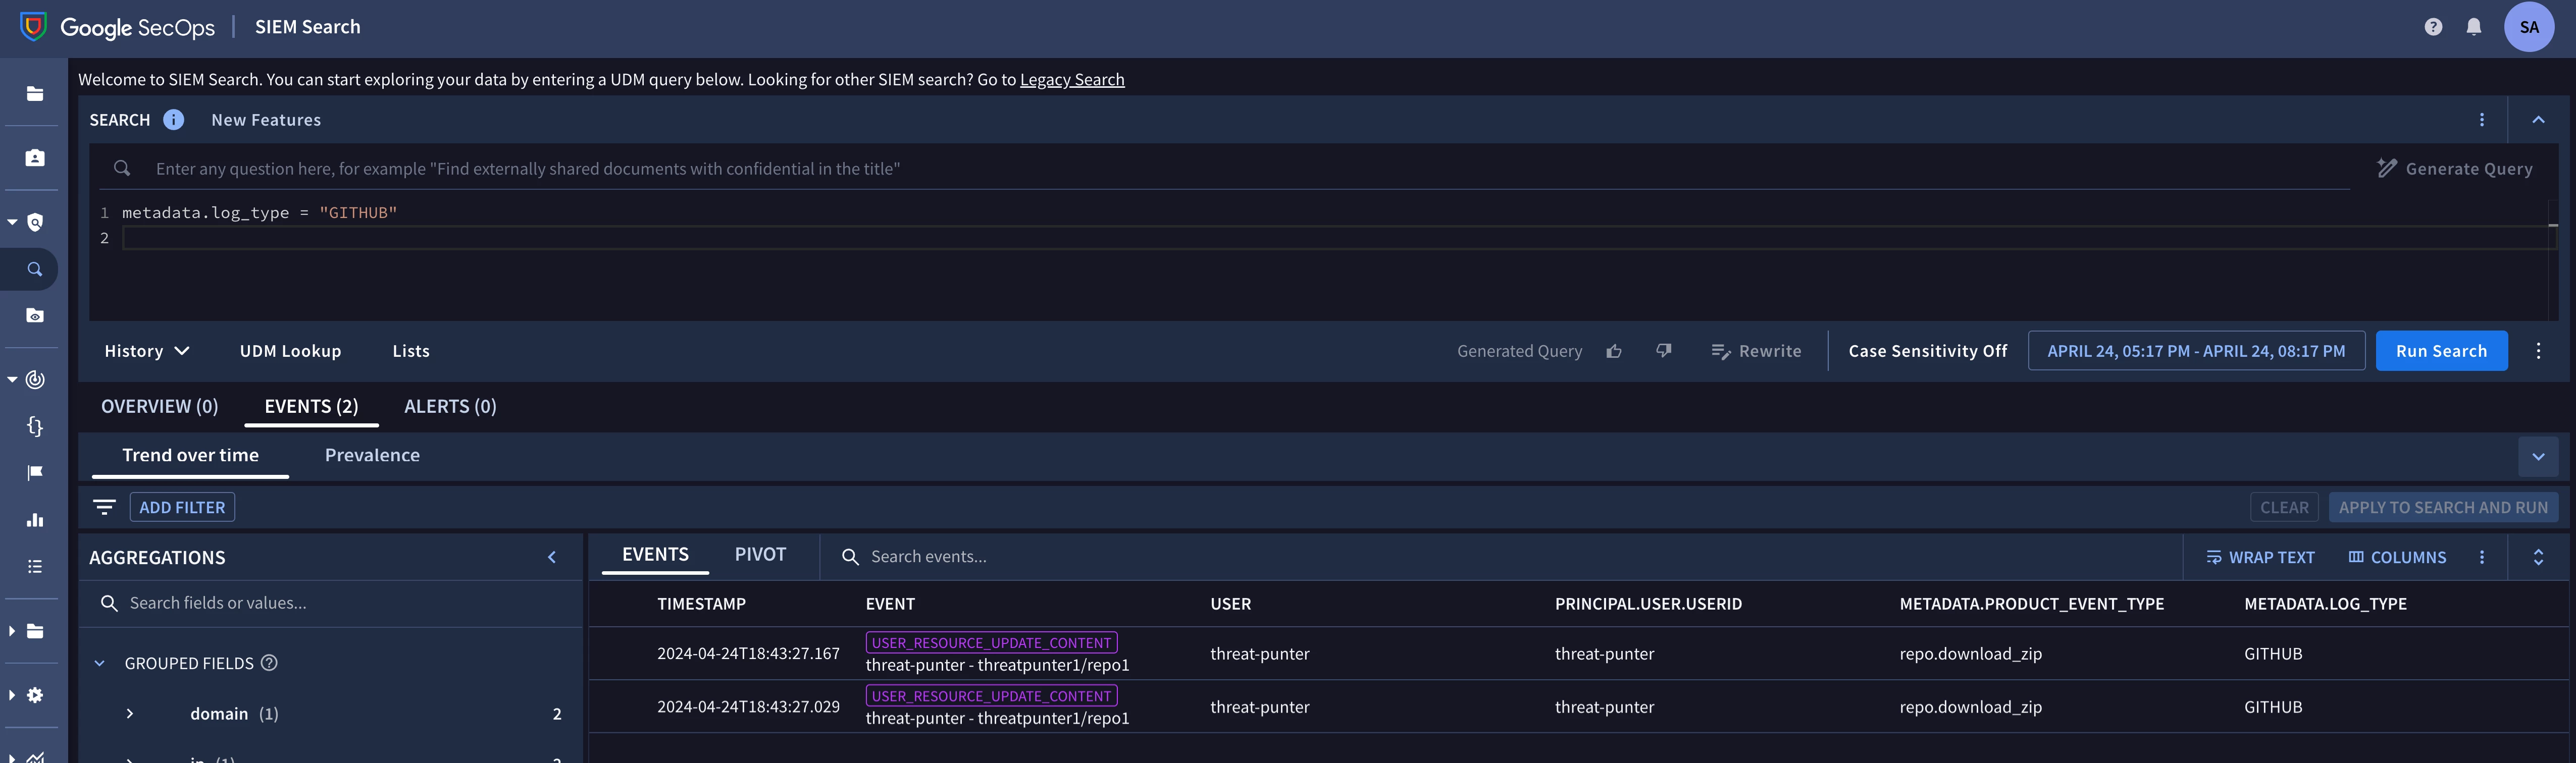The height and width of the screenshot is (763, 2576).
Task: Open the events table three-dot menu
Action: point(2481,557)
